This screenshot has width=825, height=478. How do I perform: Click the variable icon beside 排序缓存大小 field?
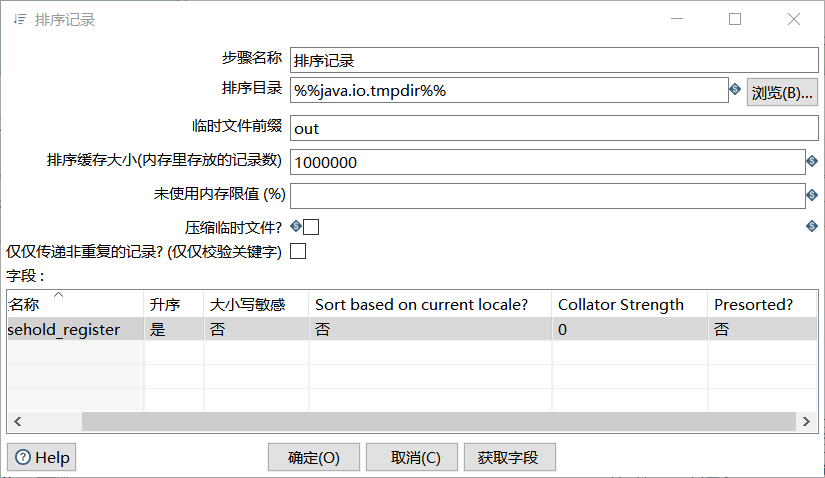[812, 161]
